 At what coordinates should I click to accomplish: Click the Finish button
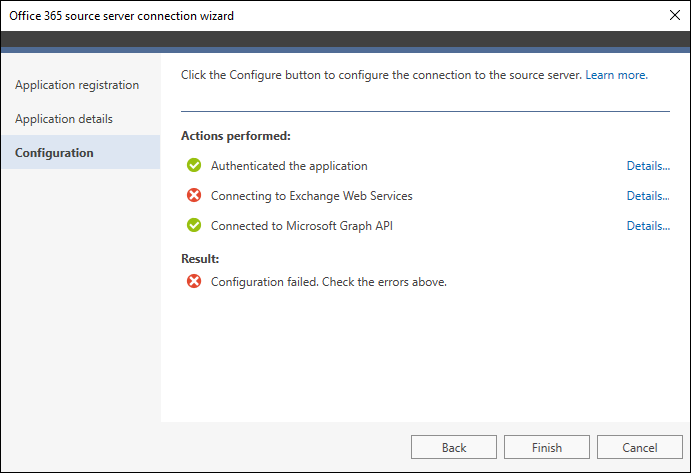click(x=547, y=447)
